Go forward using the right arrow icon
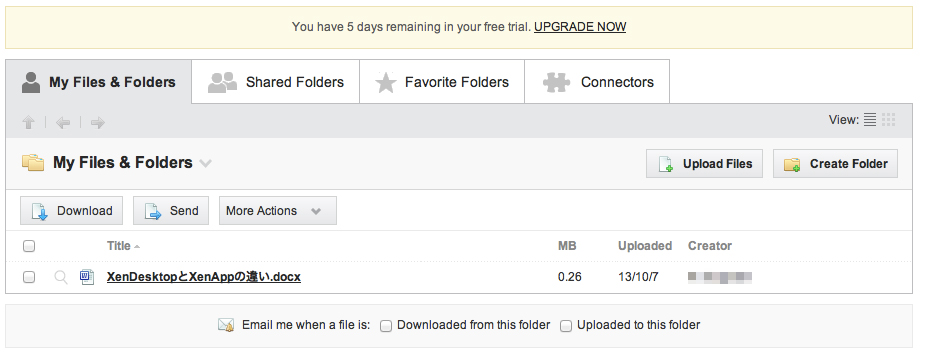The image size is (926, 361). pos(97,122)
